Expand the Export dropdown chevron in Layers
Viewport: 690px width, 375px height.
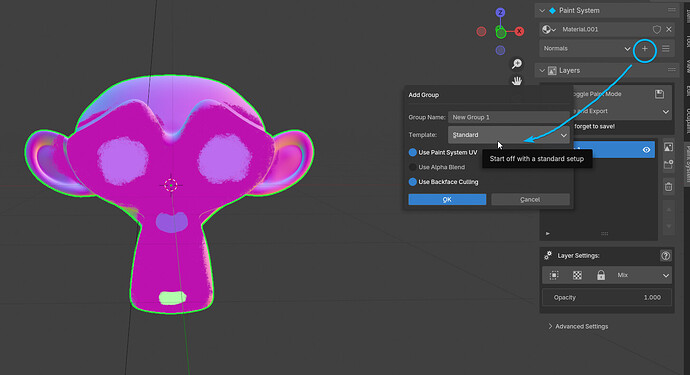point(666,112)
